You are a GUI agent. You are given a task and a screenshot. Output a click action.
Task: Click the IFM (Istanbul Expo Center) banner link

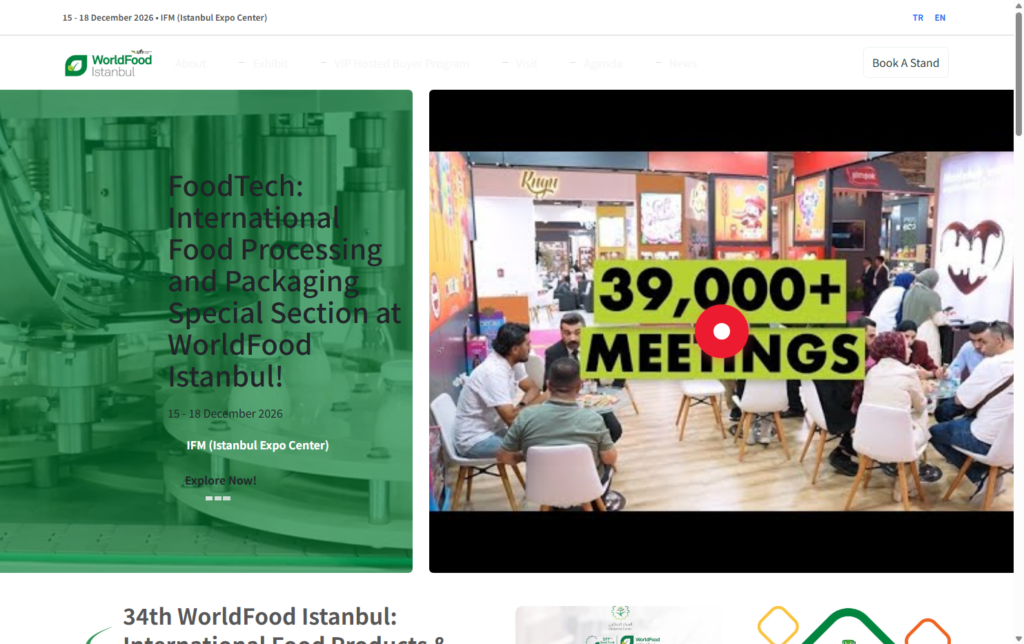click(x=257, y=445)
